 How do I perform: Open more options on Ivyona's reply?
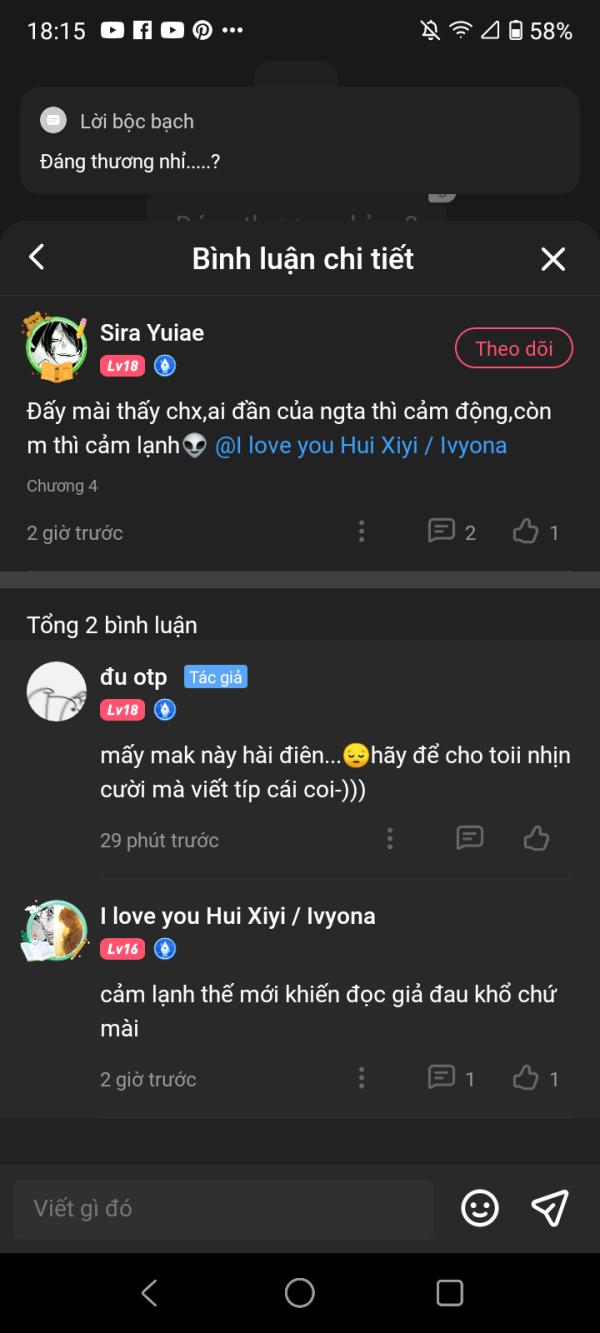coord(361,1078)
